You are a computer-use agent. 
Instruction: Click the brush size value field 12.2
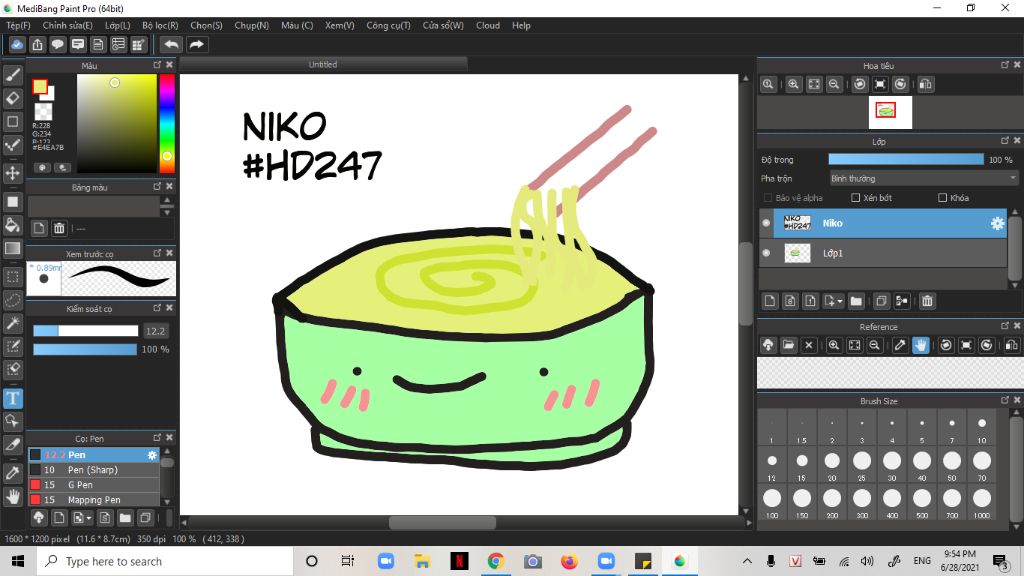click(155, 331)
